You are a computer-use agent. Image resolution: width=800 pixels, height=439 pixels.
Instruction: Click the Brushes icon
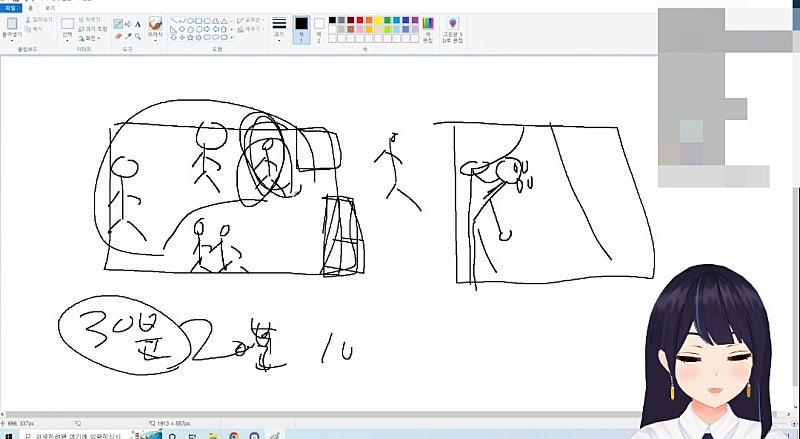(155, 23)
